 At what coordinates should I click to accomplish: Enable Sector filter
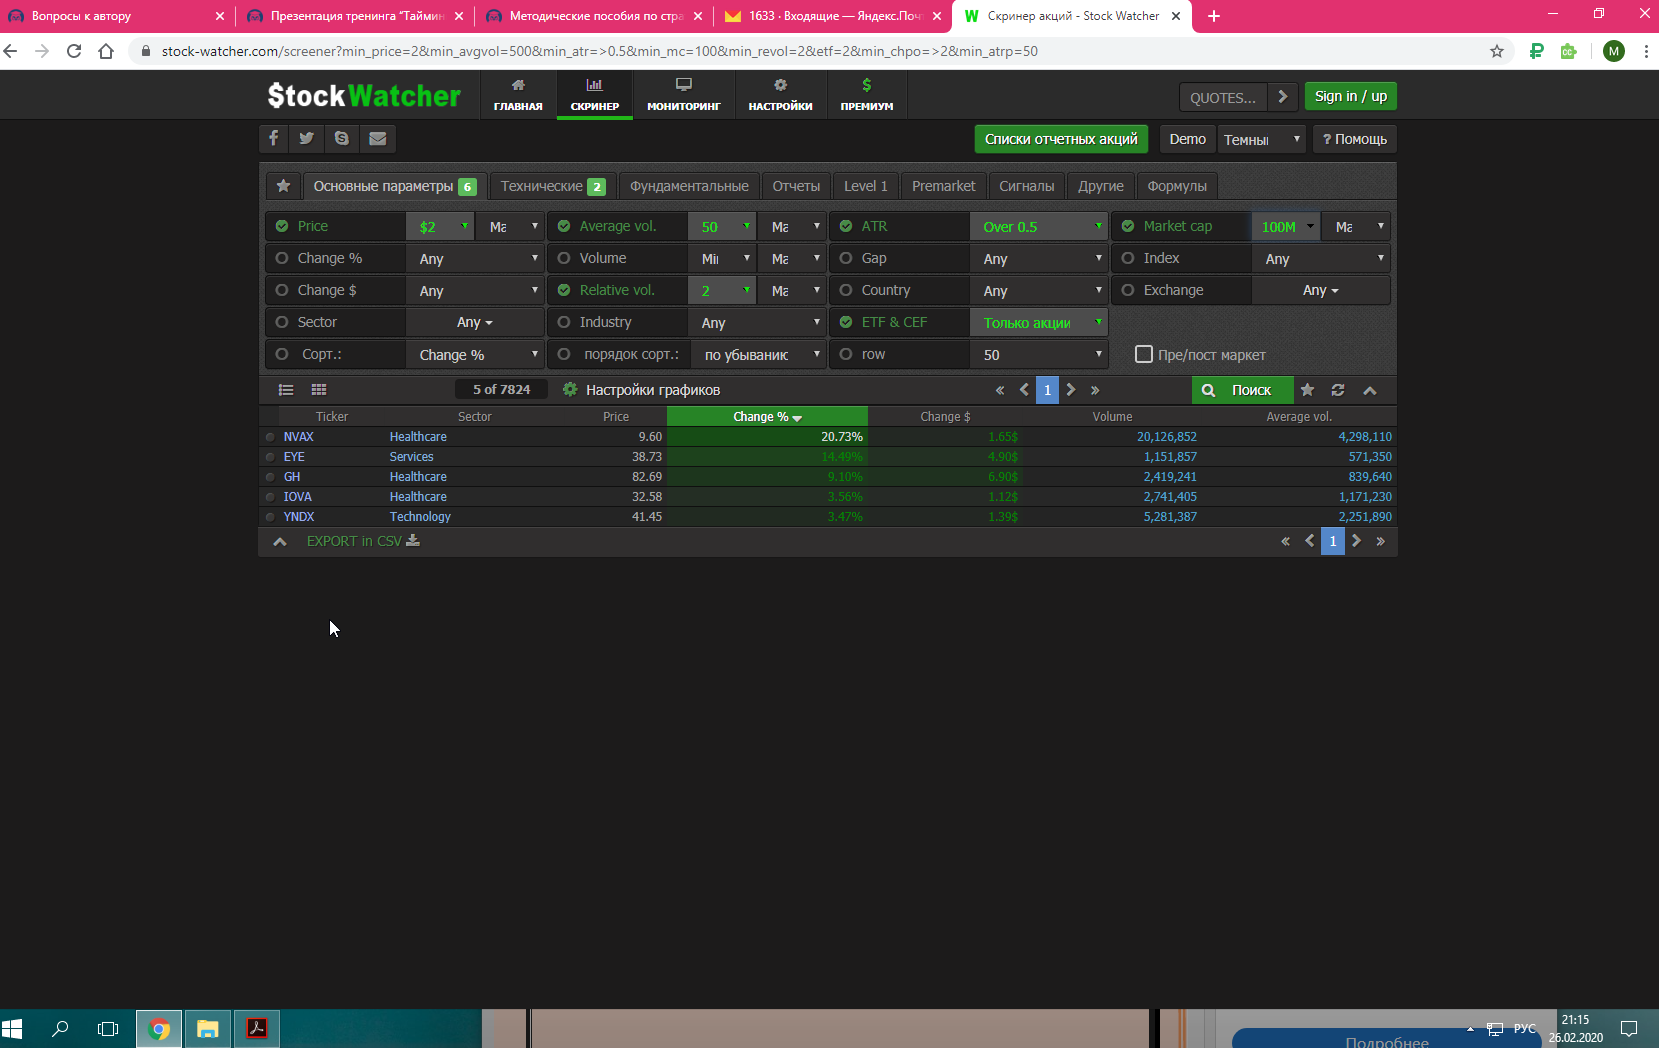[x=282, y=322]
